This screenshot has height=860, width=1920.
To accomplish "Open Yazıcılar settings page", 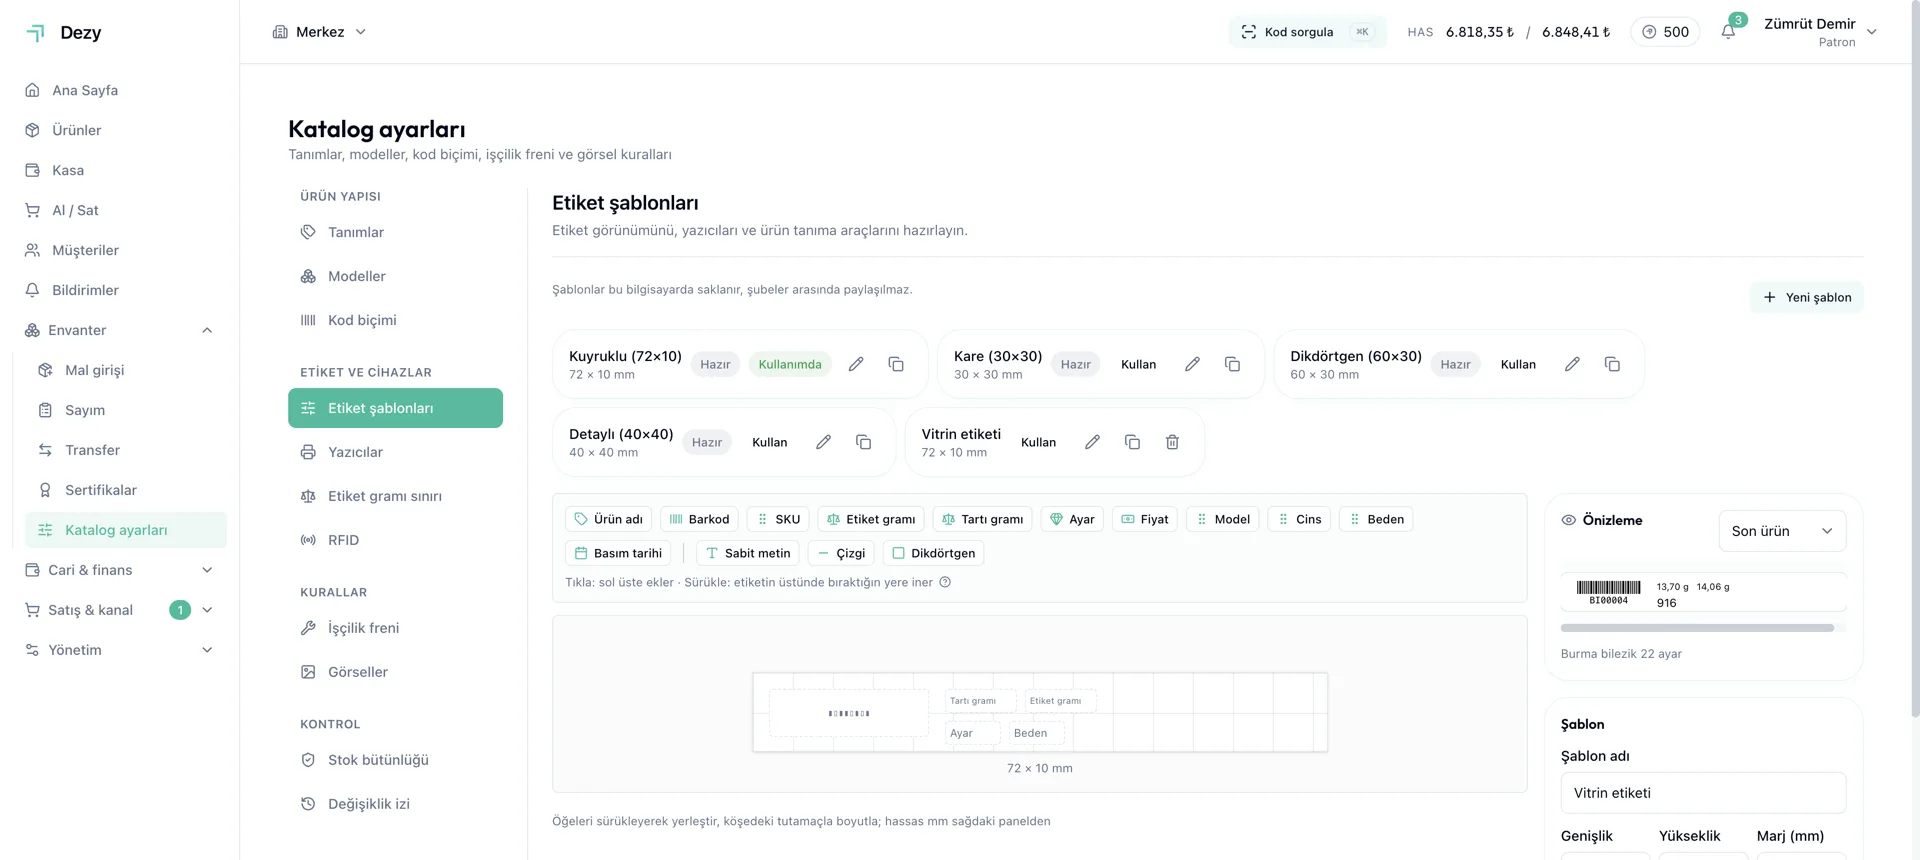I will tap(395, 452).
